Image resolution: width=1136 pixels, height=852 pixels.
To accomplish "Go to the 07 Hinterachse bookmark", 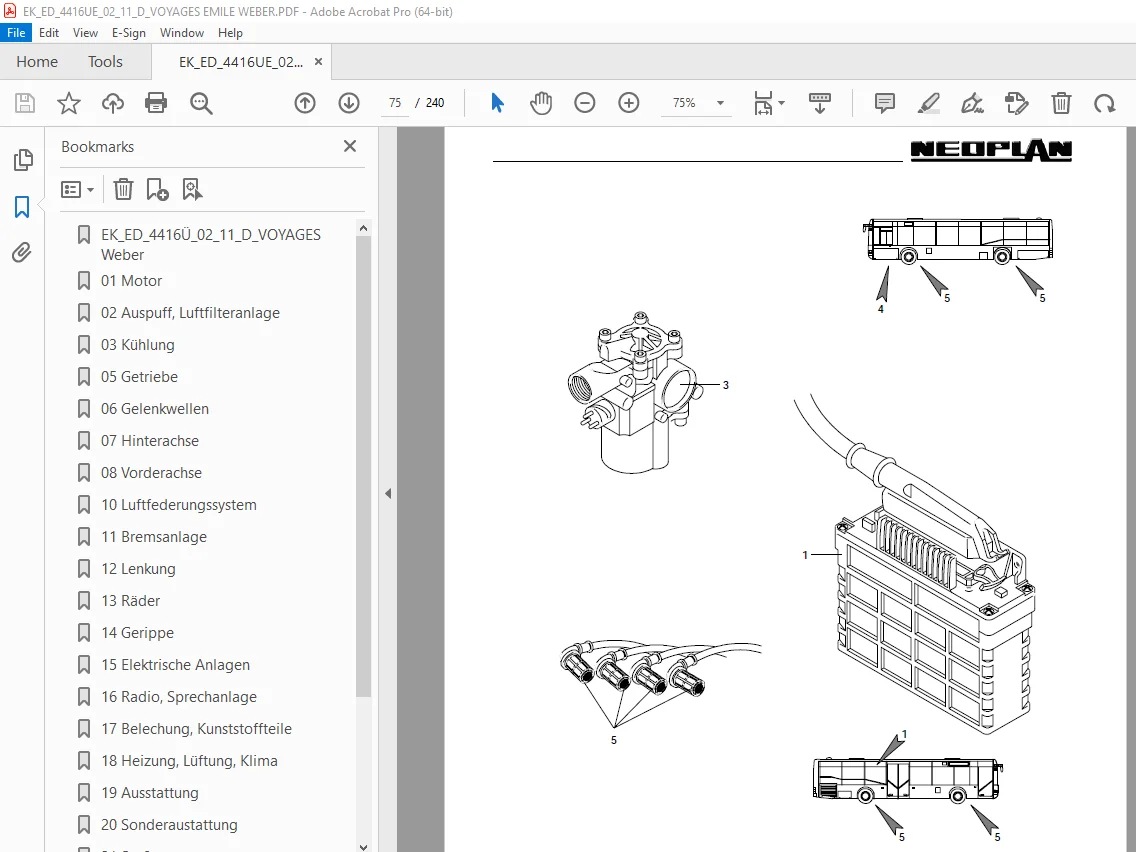I will click(149, 440).
